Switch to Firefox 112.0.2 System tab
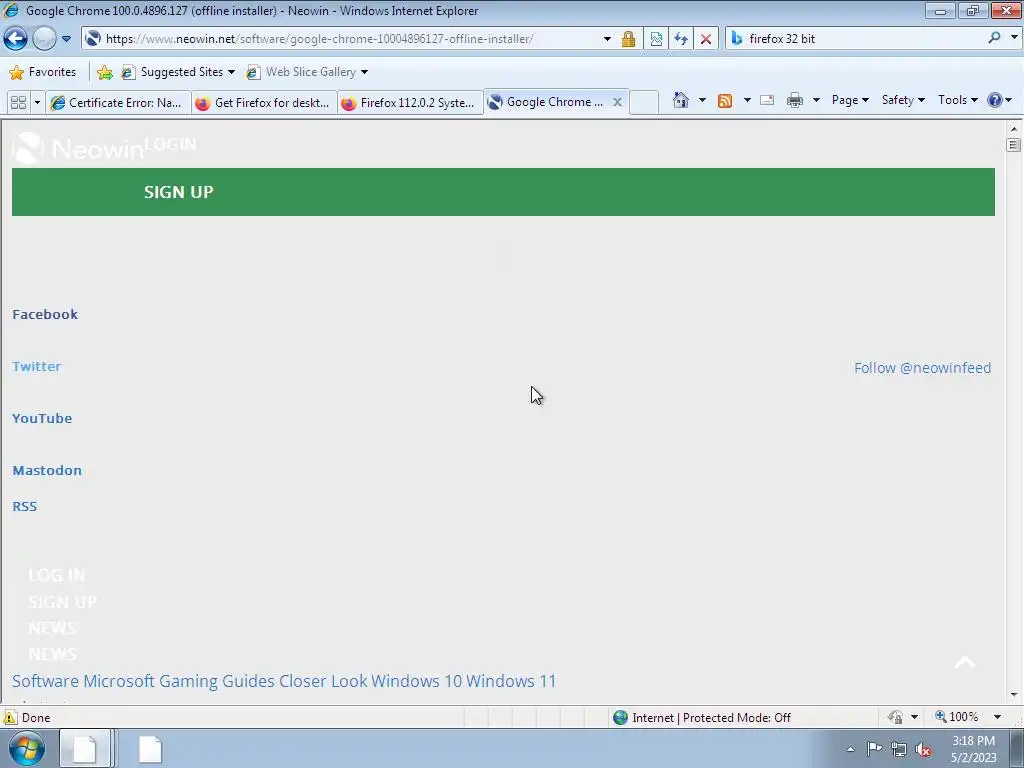1024x768 pixels. [410, 103]
